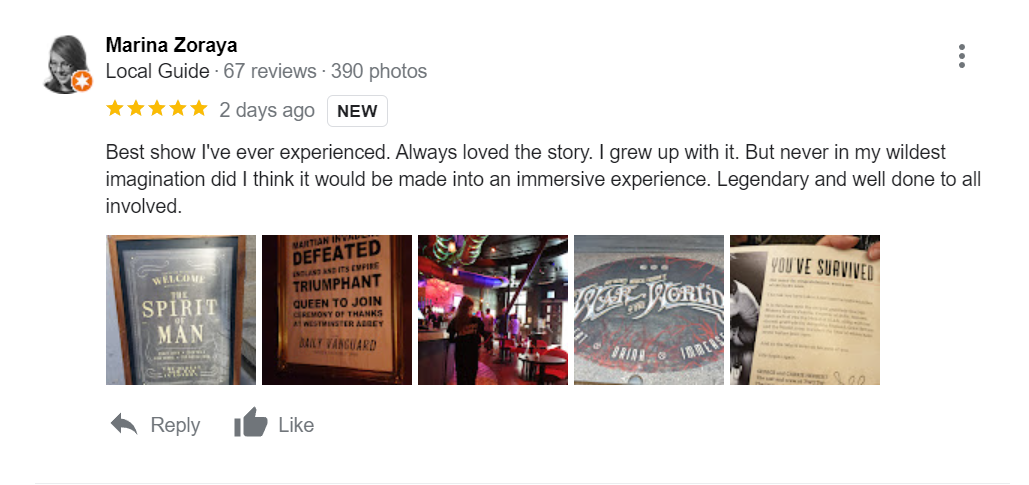View the You've Survived certificate photo

click(x=805, y=310)
